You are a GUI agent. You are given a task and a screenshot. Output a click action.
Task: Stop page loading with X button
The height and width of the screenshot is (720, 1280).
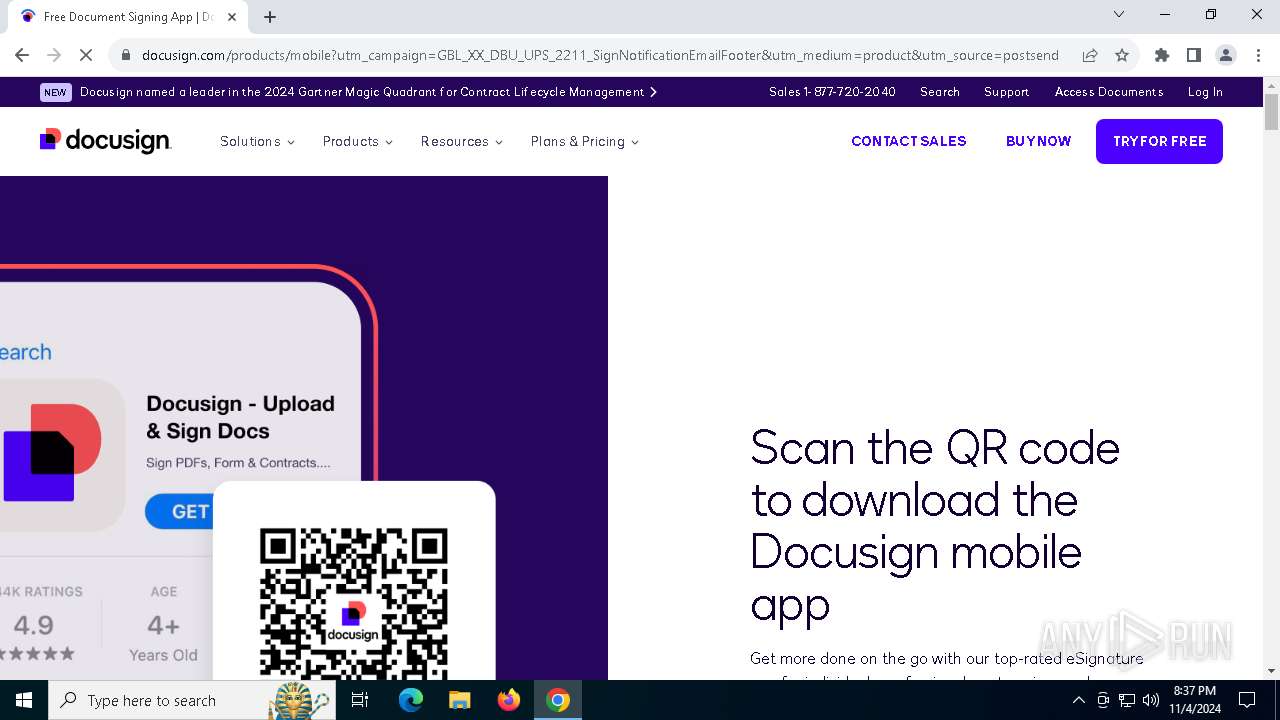(86, 55)
